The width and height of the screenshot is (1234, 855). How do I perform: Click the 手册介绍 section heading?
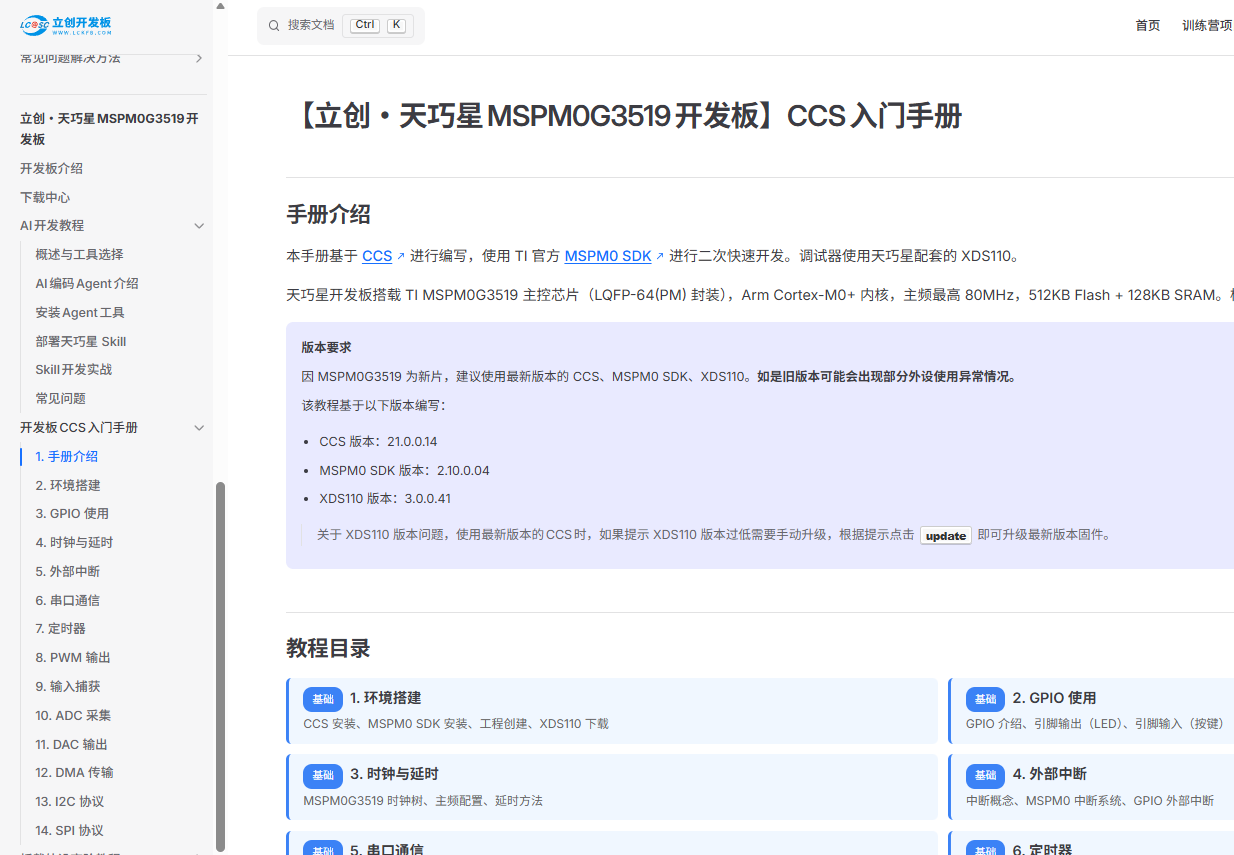(328, 214)
